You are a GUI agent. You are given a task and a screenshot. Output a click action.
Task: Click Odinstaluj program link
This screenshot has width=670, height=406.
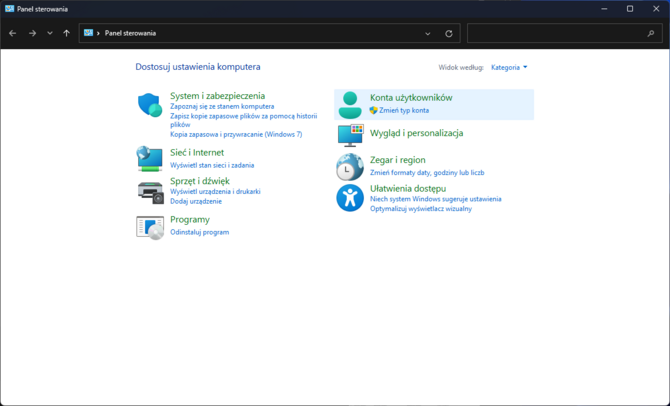pos(200,232)
